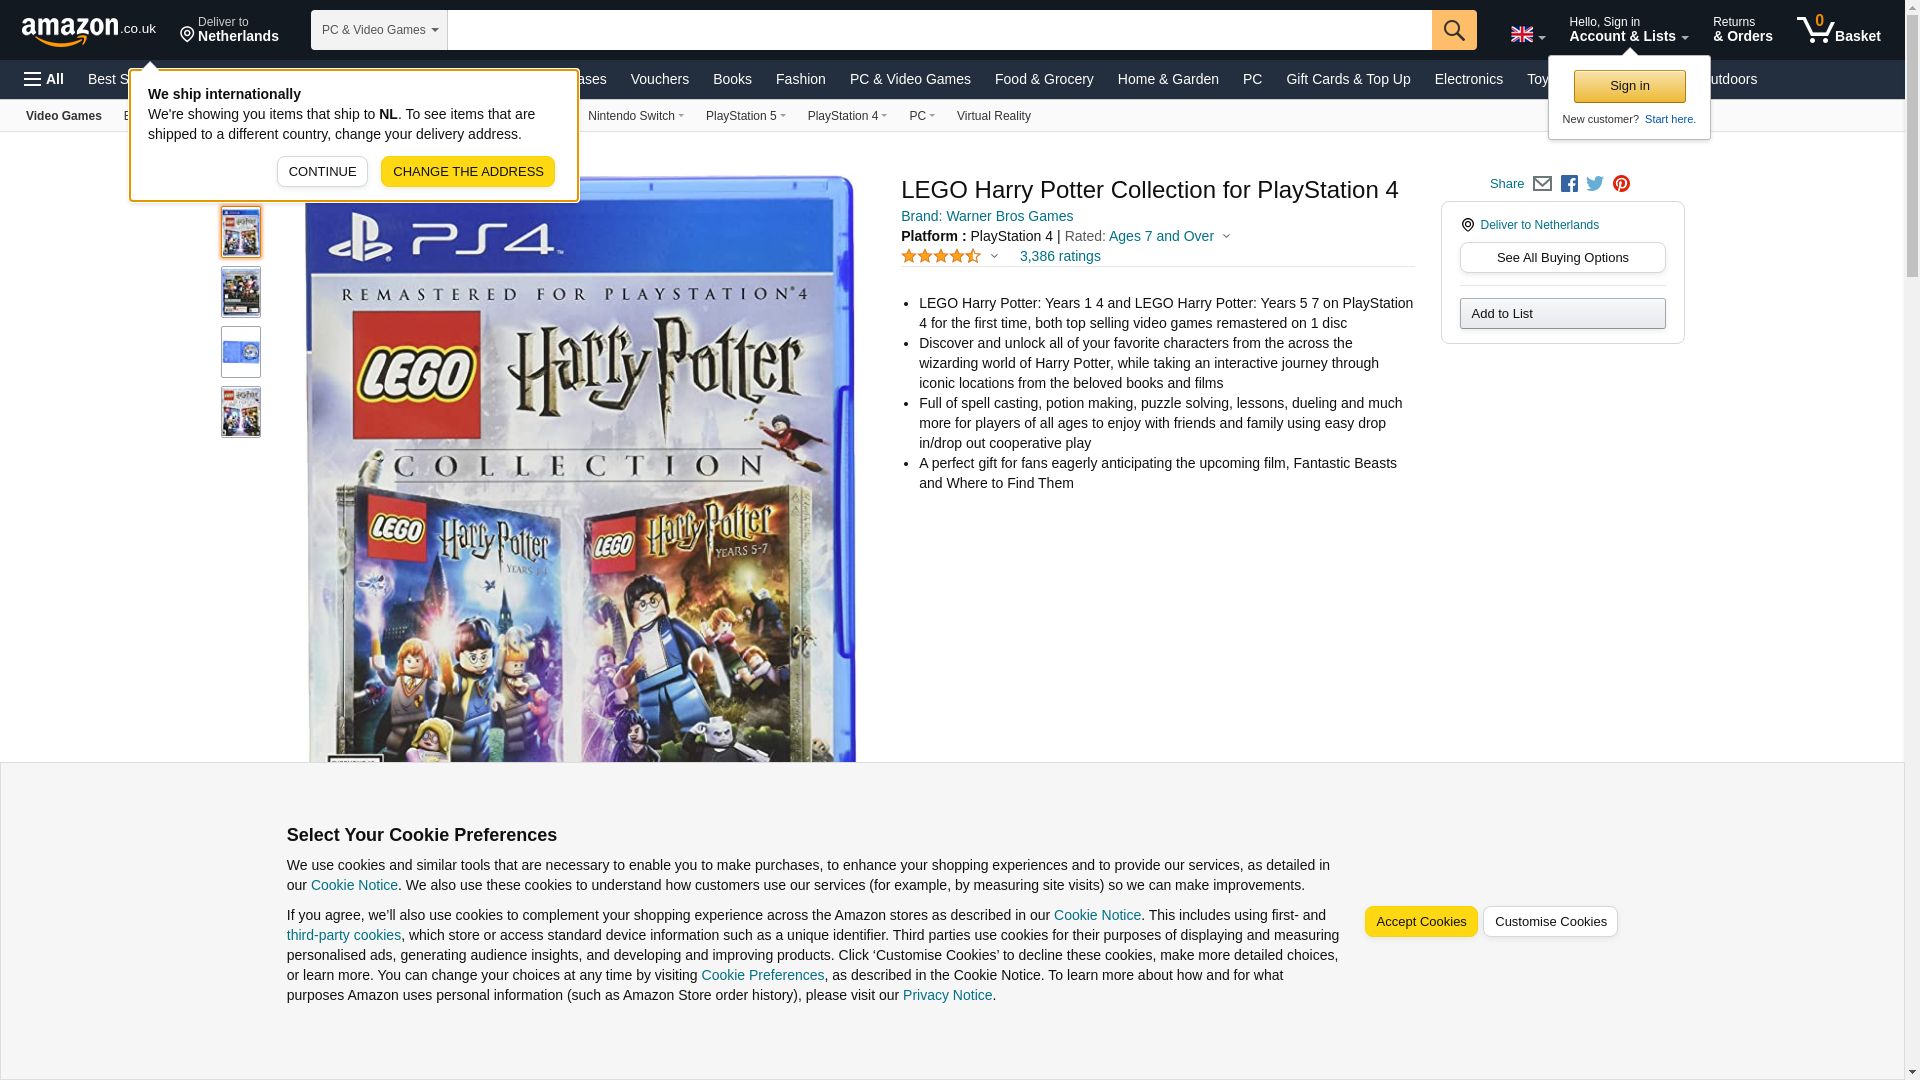Open the 3,386 ratings link
This screenshot has width=1920, height=1080.
click(1059, 257)
